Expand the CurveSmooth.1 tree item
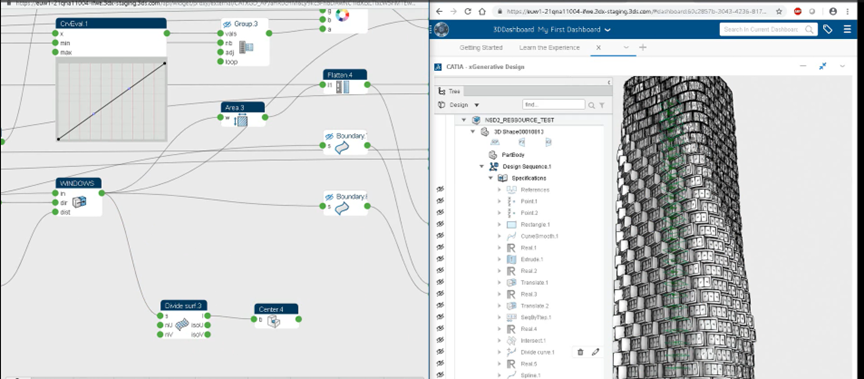 499,236
